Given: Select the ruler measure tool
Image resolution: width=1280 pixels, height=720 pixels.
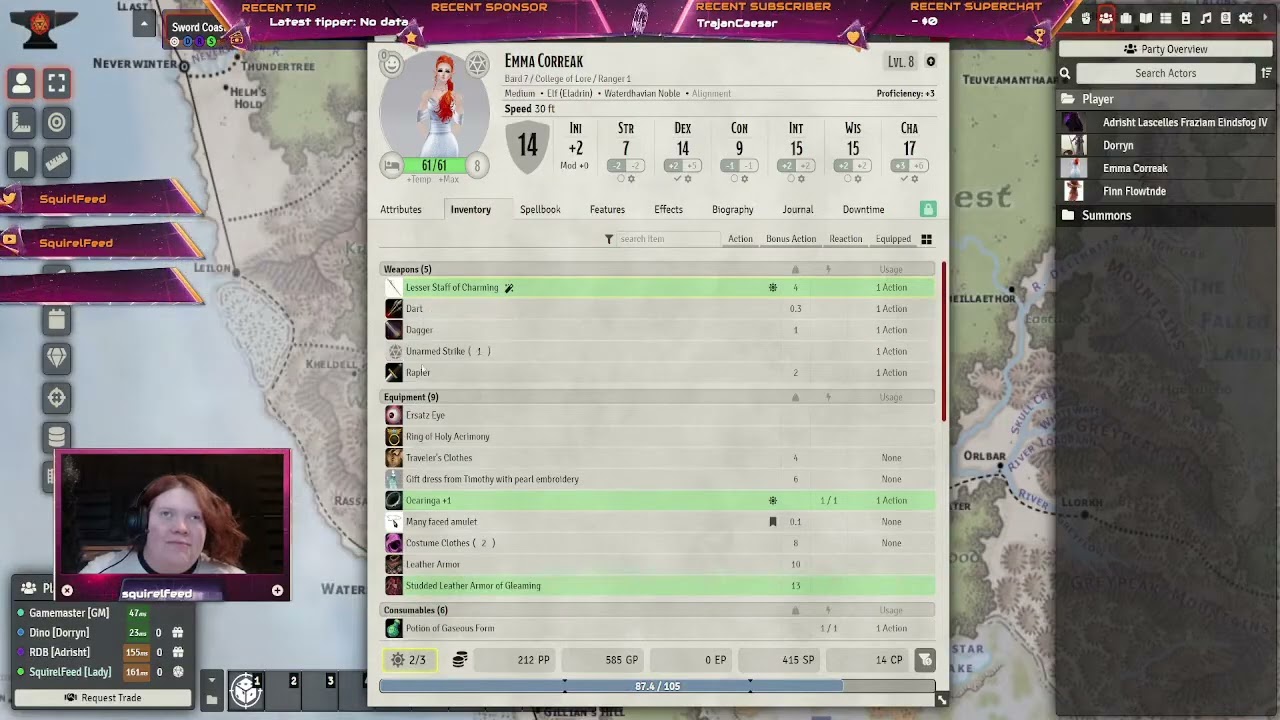Looking at the screenshot, I should [57, 161].
